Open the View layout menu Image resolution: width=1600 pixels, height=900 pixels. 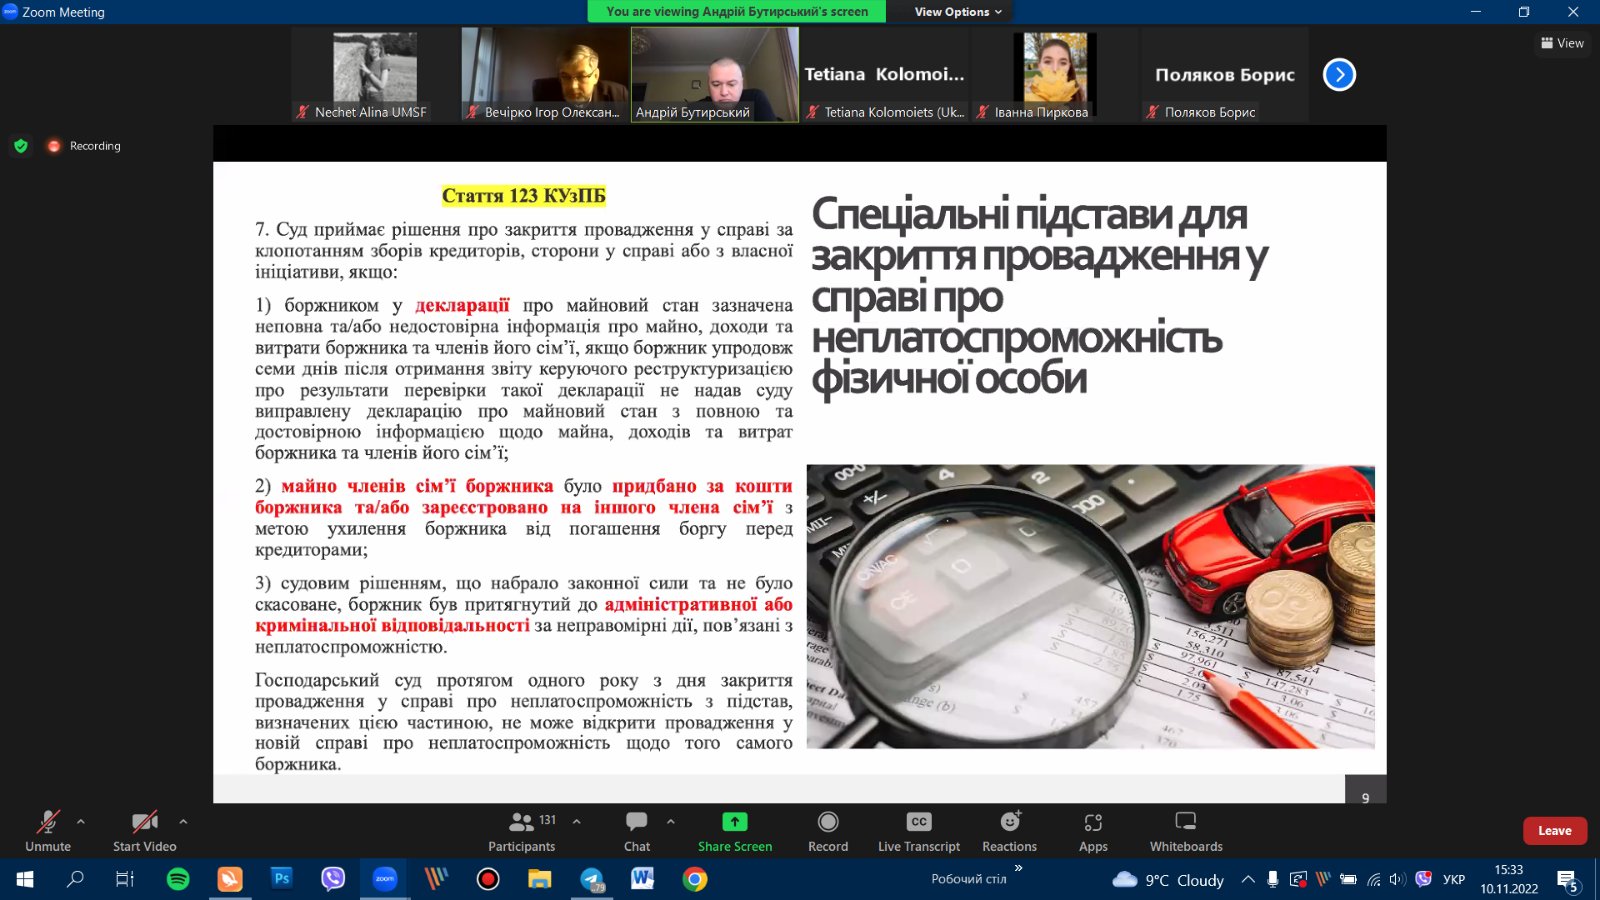[1562, 43]
